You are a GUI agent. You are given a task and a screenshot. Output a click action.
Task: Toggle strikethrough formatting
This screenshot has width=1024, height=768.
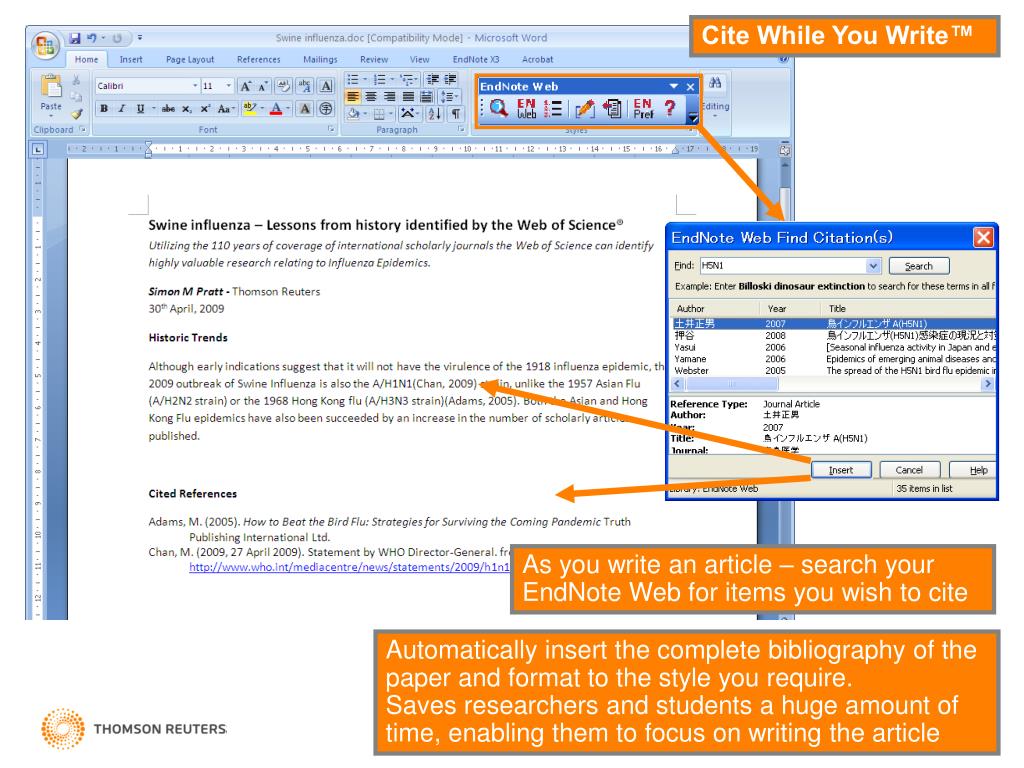click(168, 109)
